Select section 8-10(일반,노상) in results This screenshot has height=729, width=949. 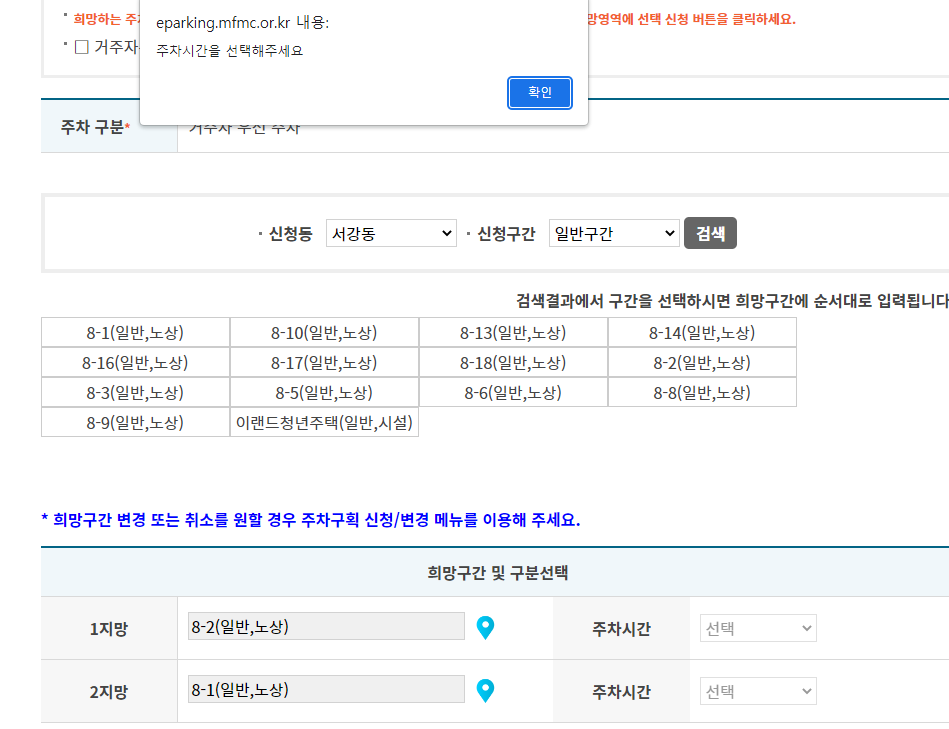pos(324,333)
